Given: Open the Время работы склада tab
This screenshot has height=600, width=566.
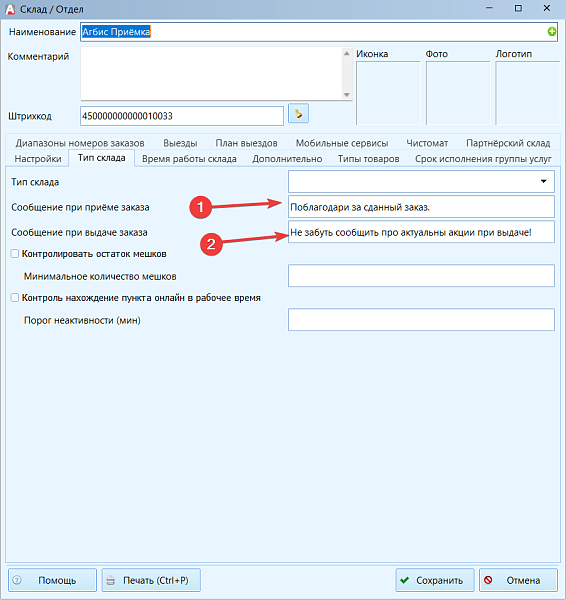Looking at the screenshot, I should coord(189,159).
